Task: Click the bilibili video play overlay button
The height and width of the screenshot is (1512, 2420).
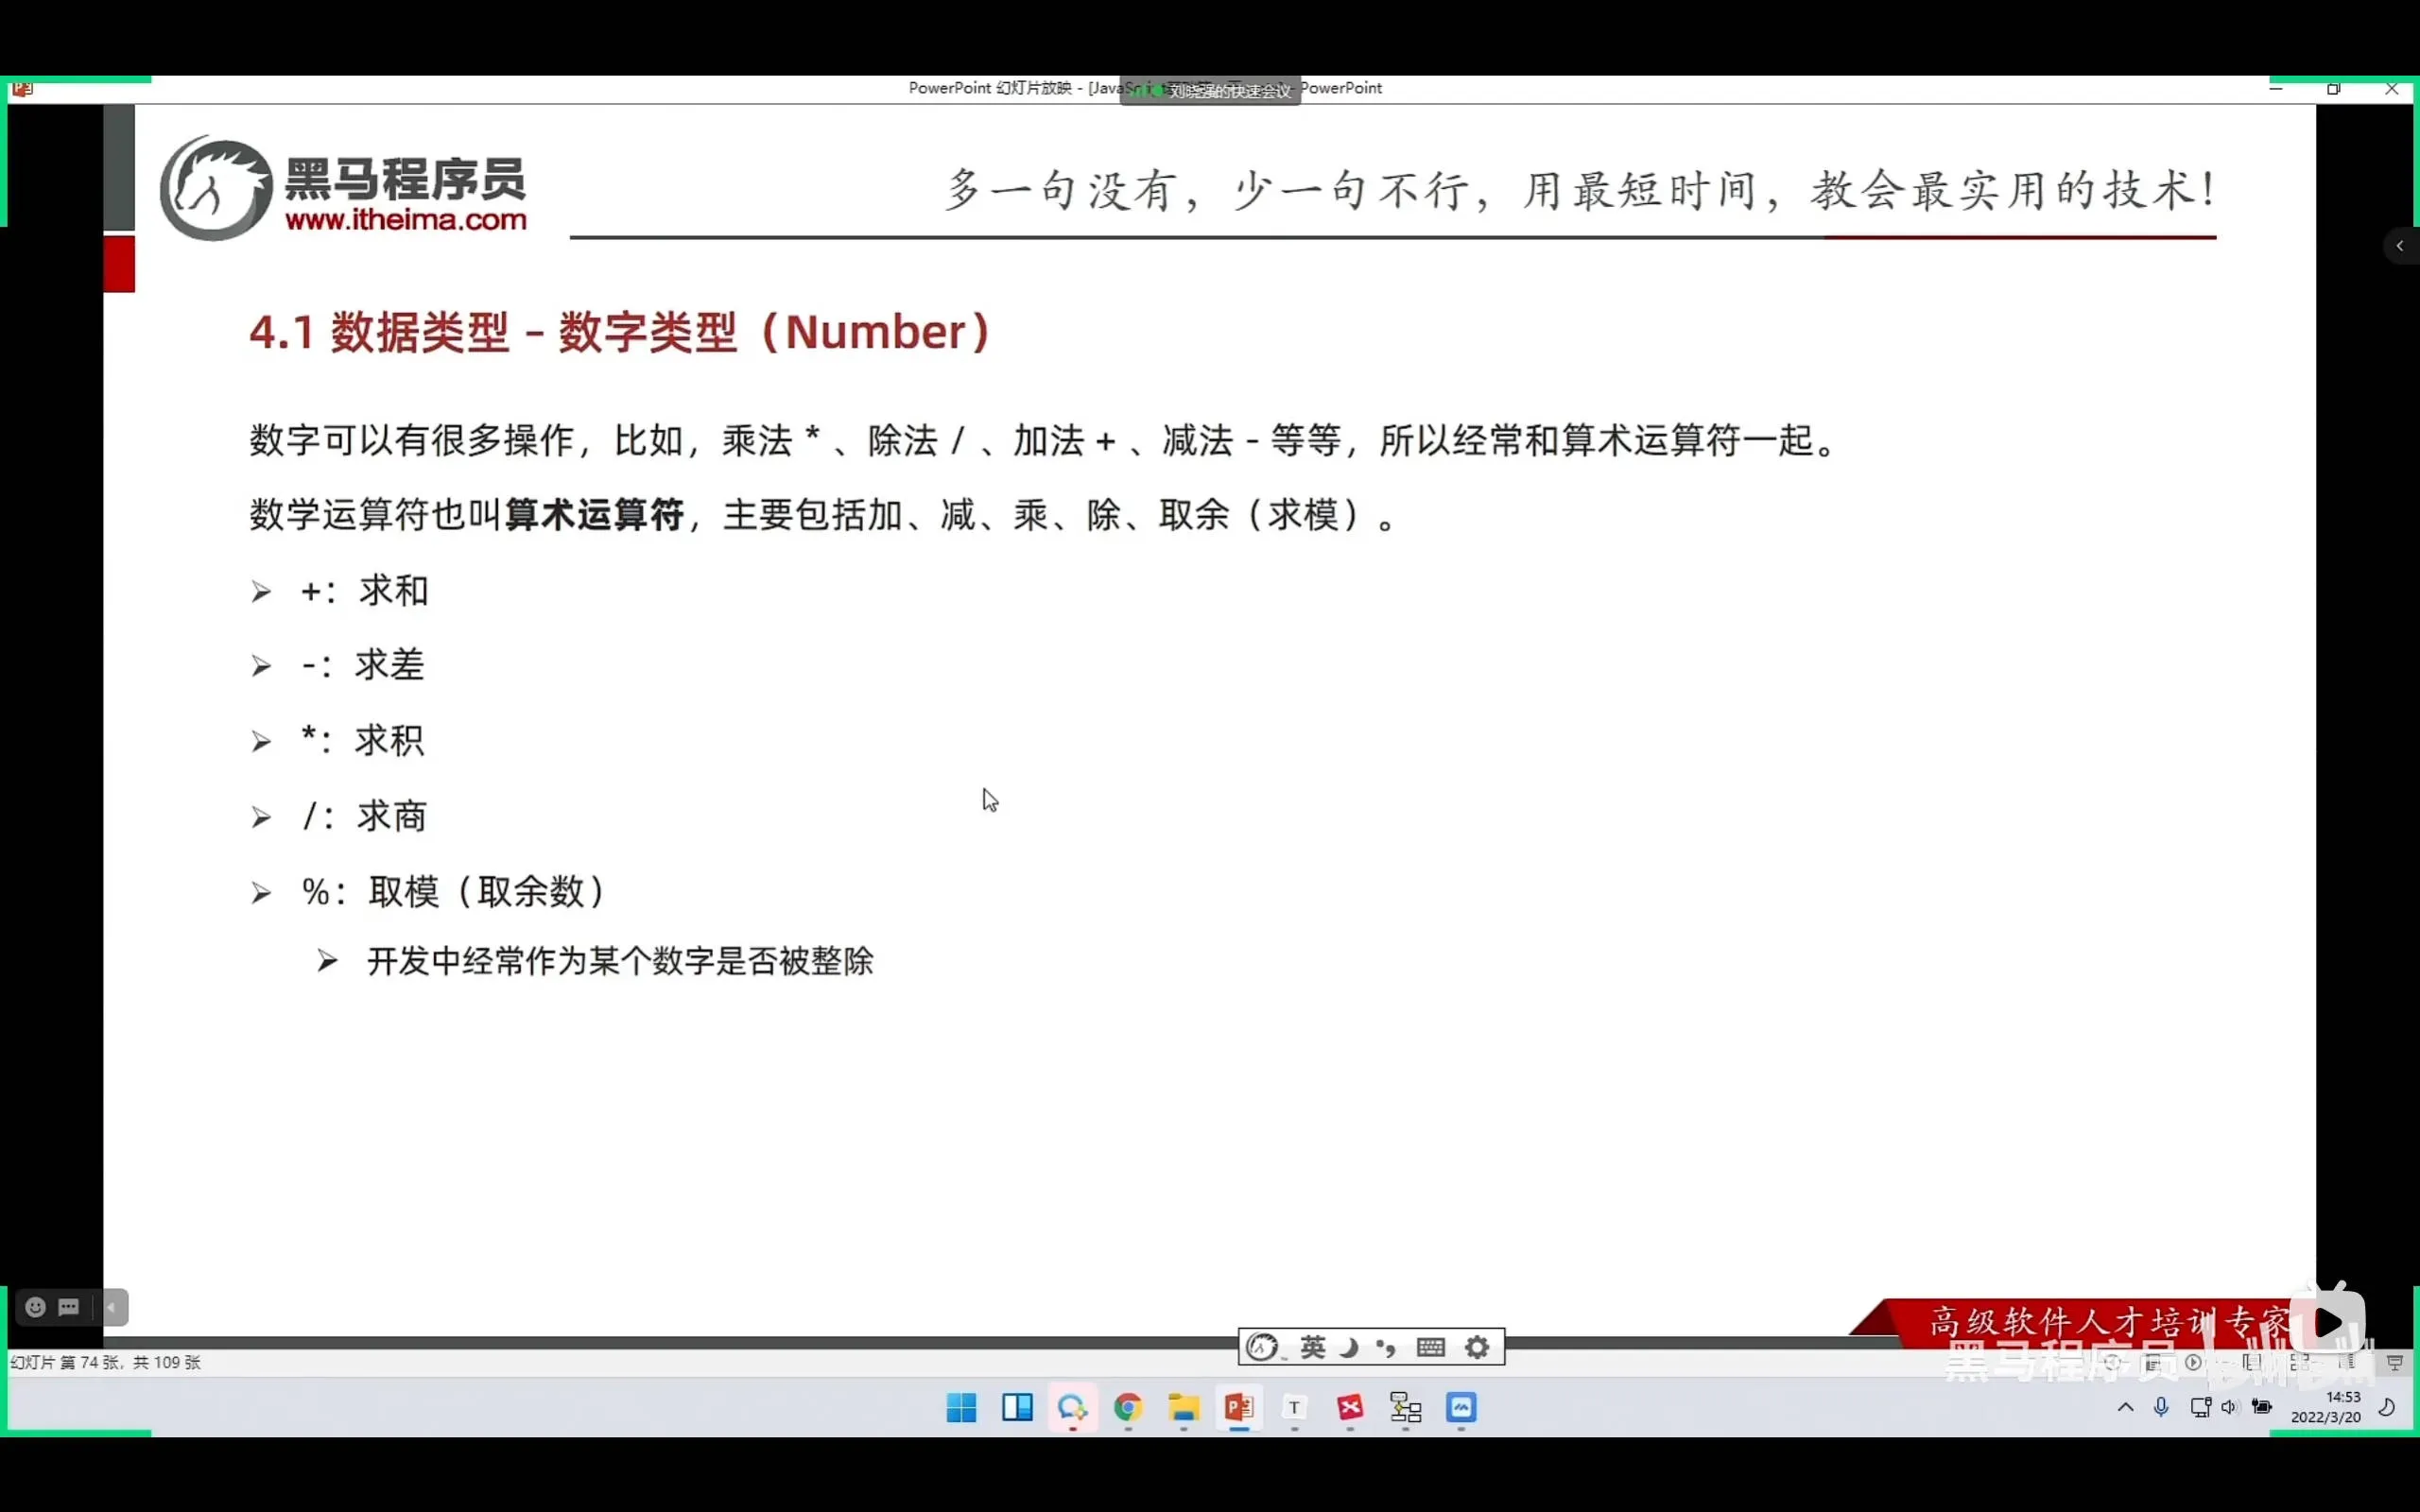Action: (2328, 1322)
